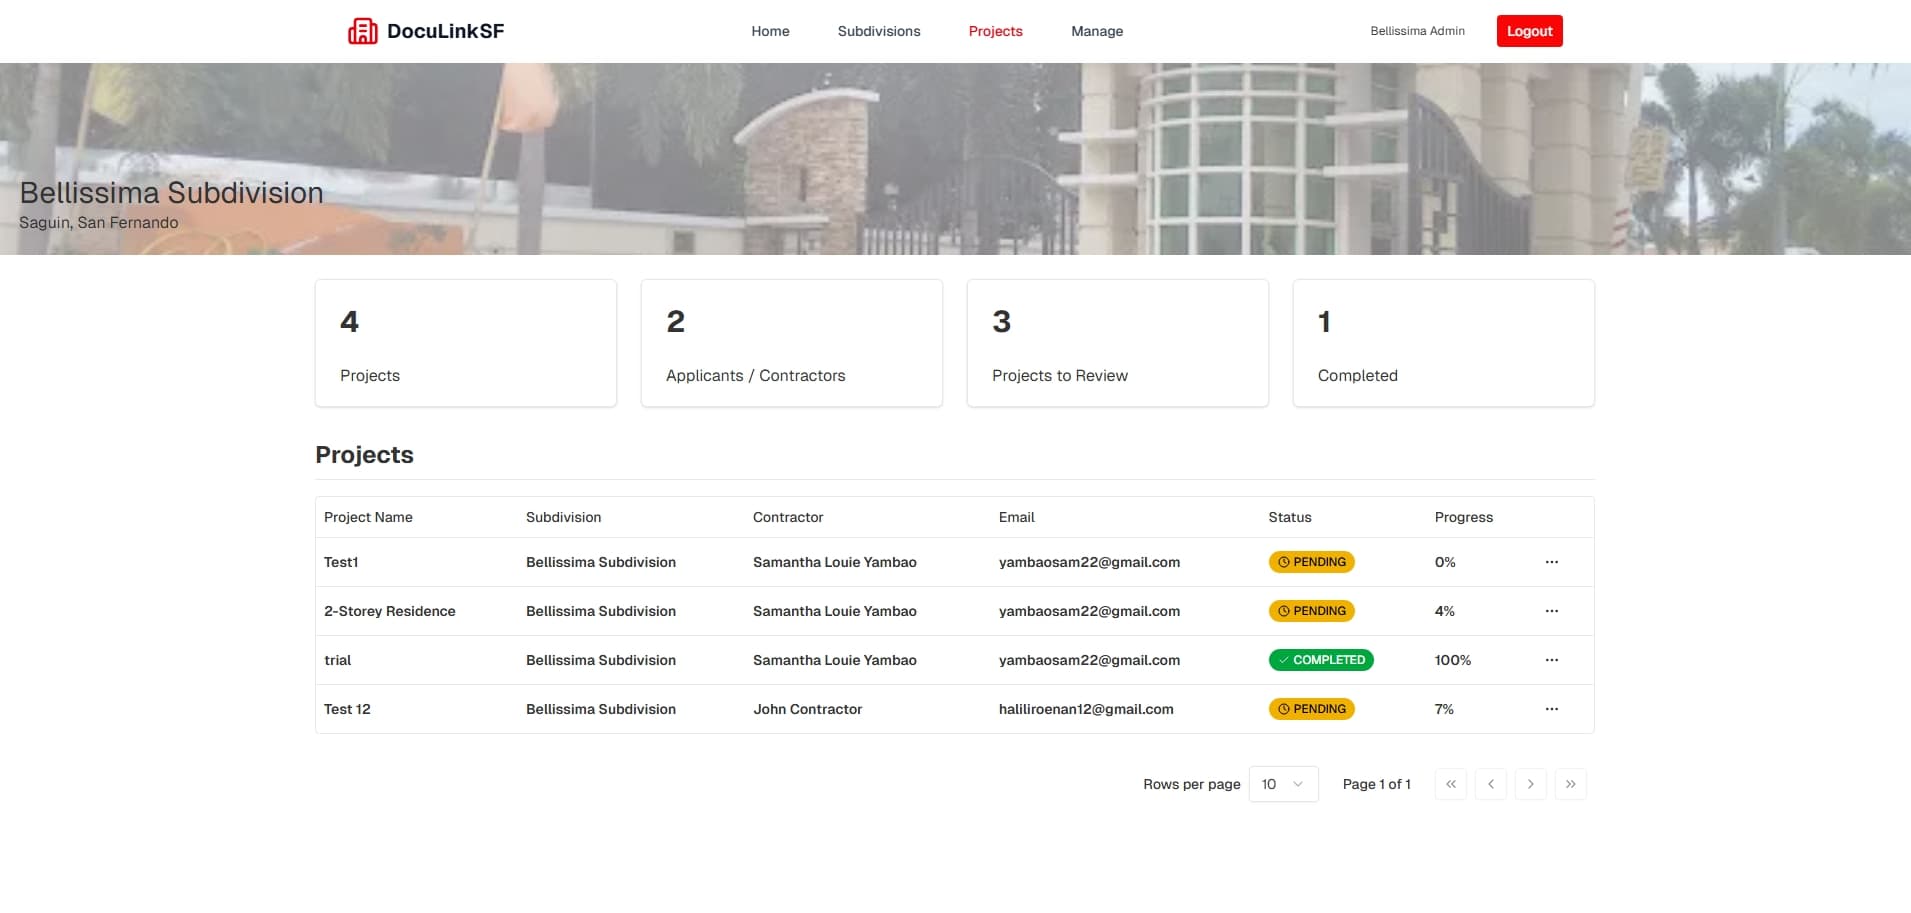Click the Projects to Review card
This screenshot has width=1911, height=913.
pos(1117,343)
